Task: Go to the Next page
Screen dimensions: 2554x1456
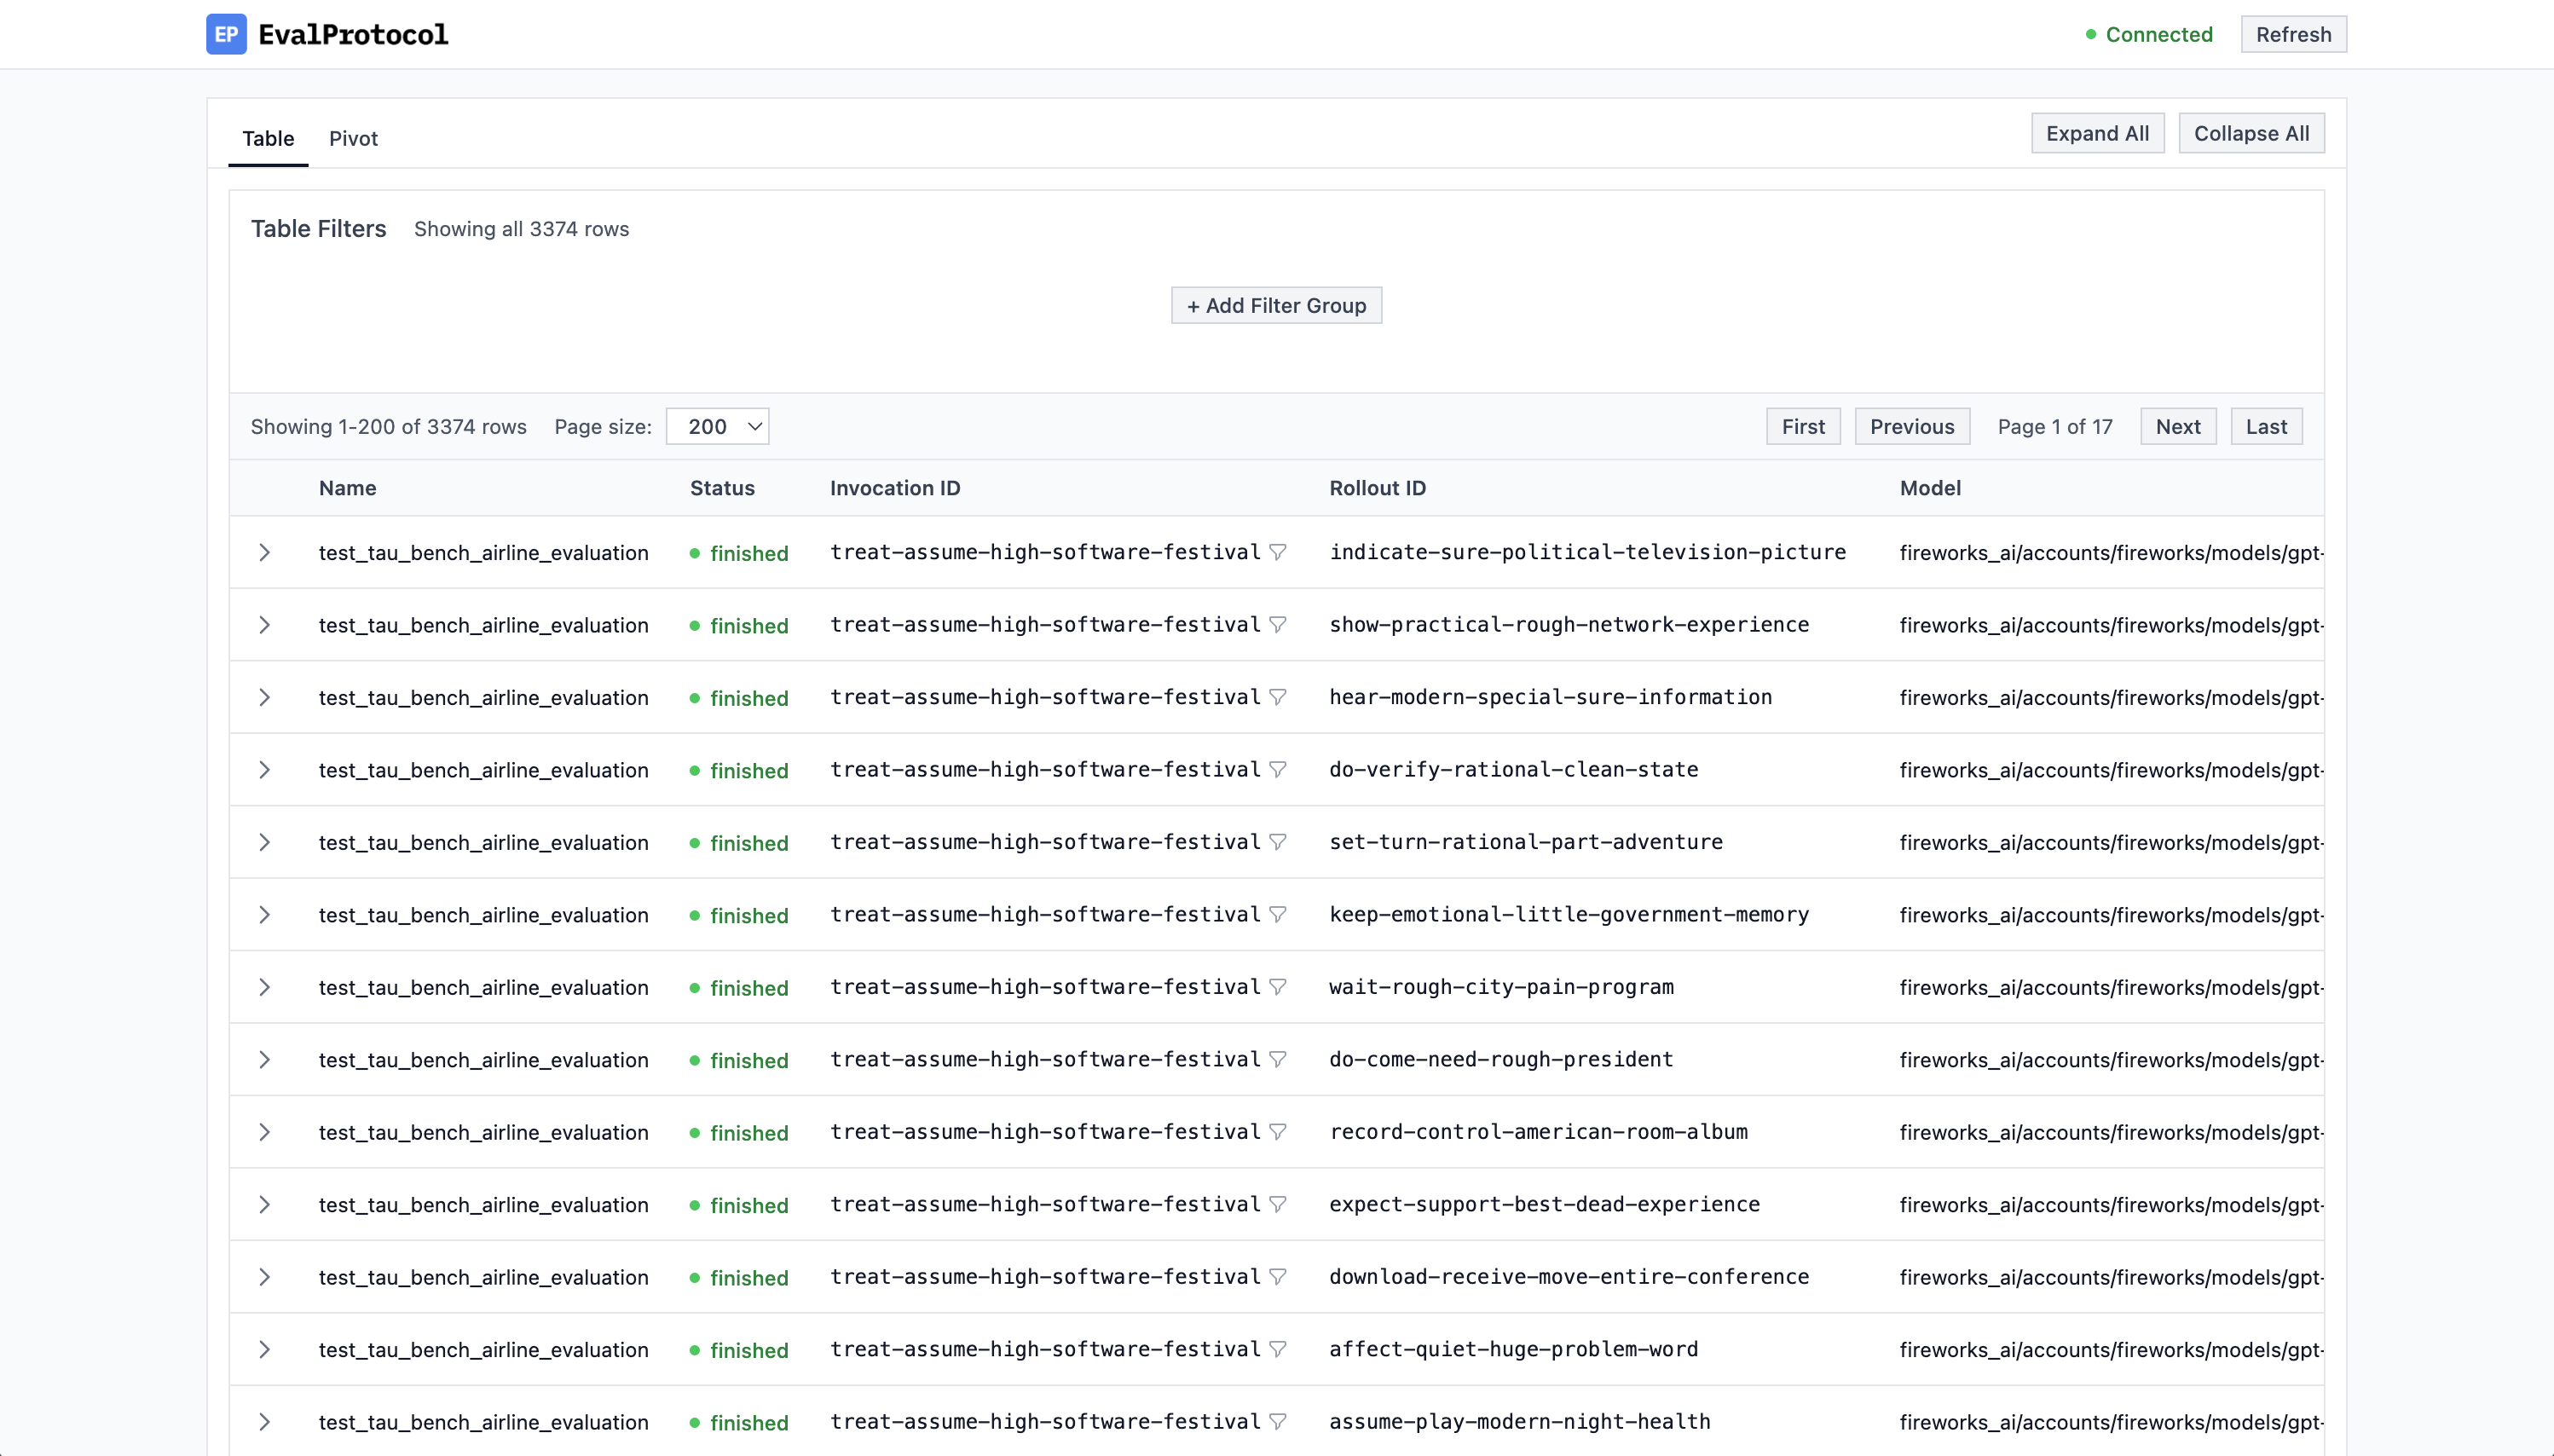Action: 2177,426
